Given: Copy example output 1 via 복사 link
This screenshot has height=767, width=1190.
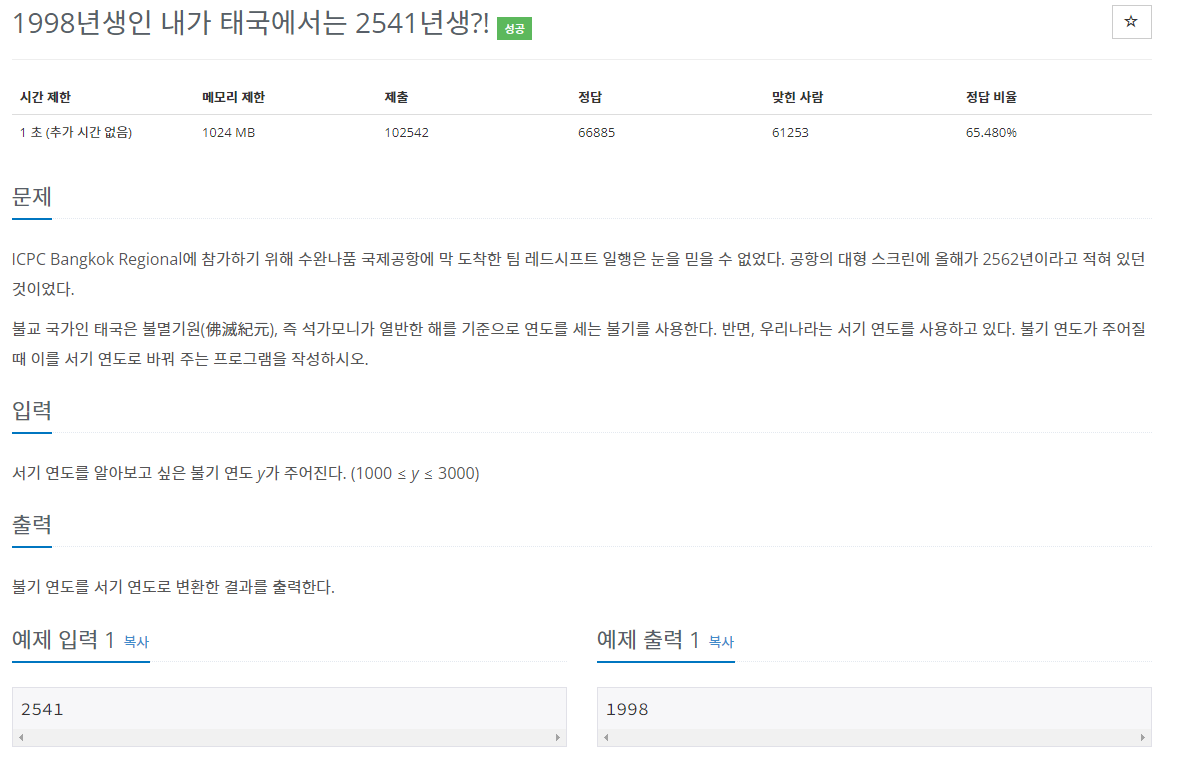Looking at the screenshot, I should 721,642.
